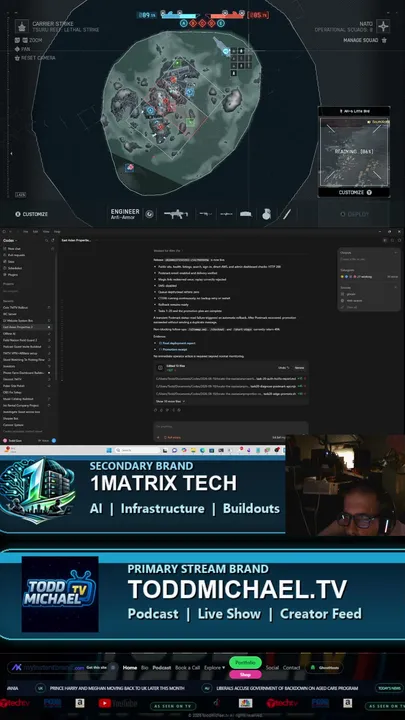Choose the anti-tank mine gadget slot
The height and width of the screenshot is (720, 405).
(x=246, y=214)
